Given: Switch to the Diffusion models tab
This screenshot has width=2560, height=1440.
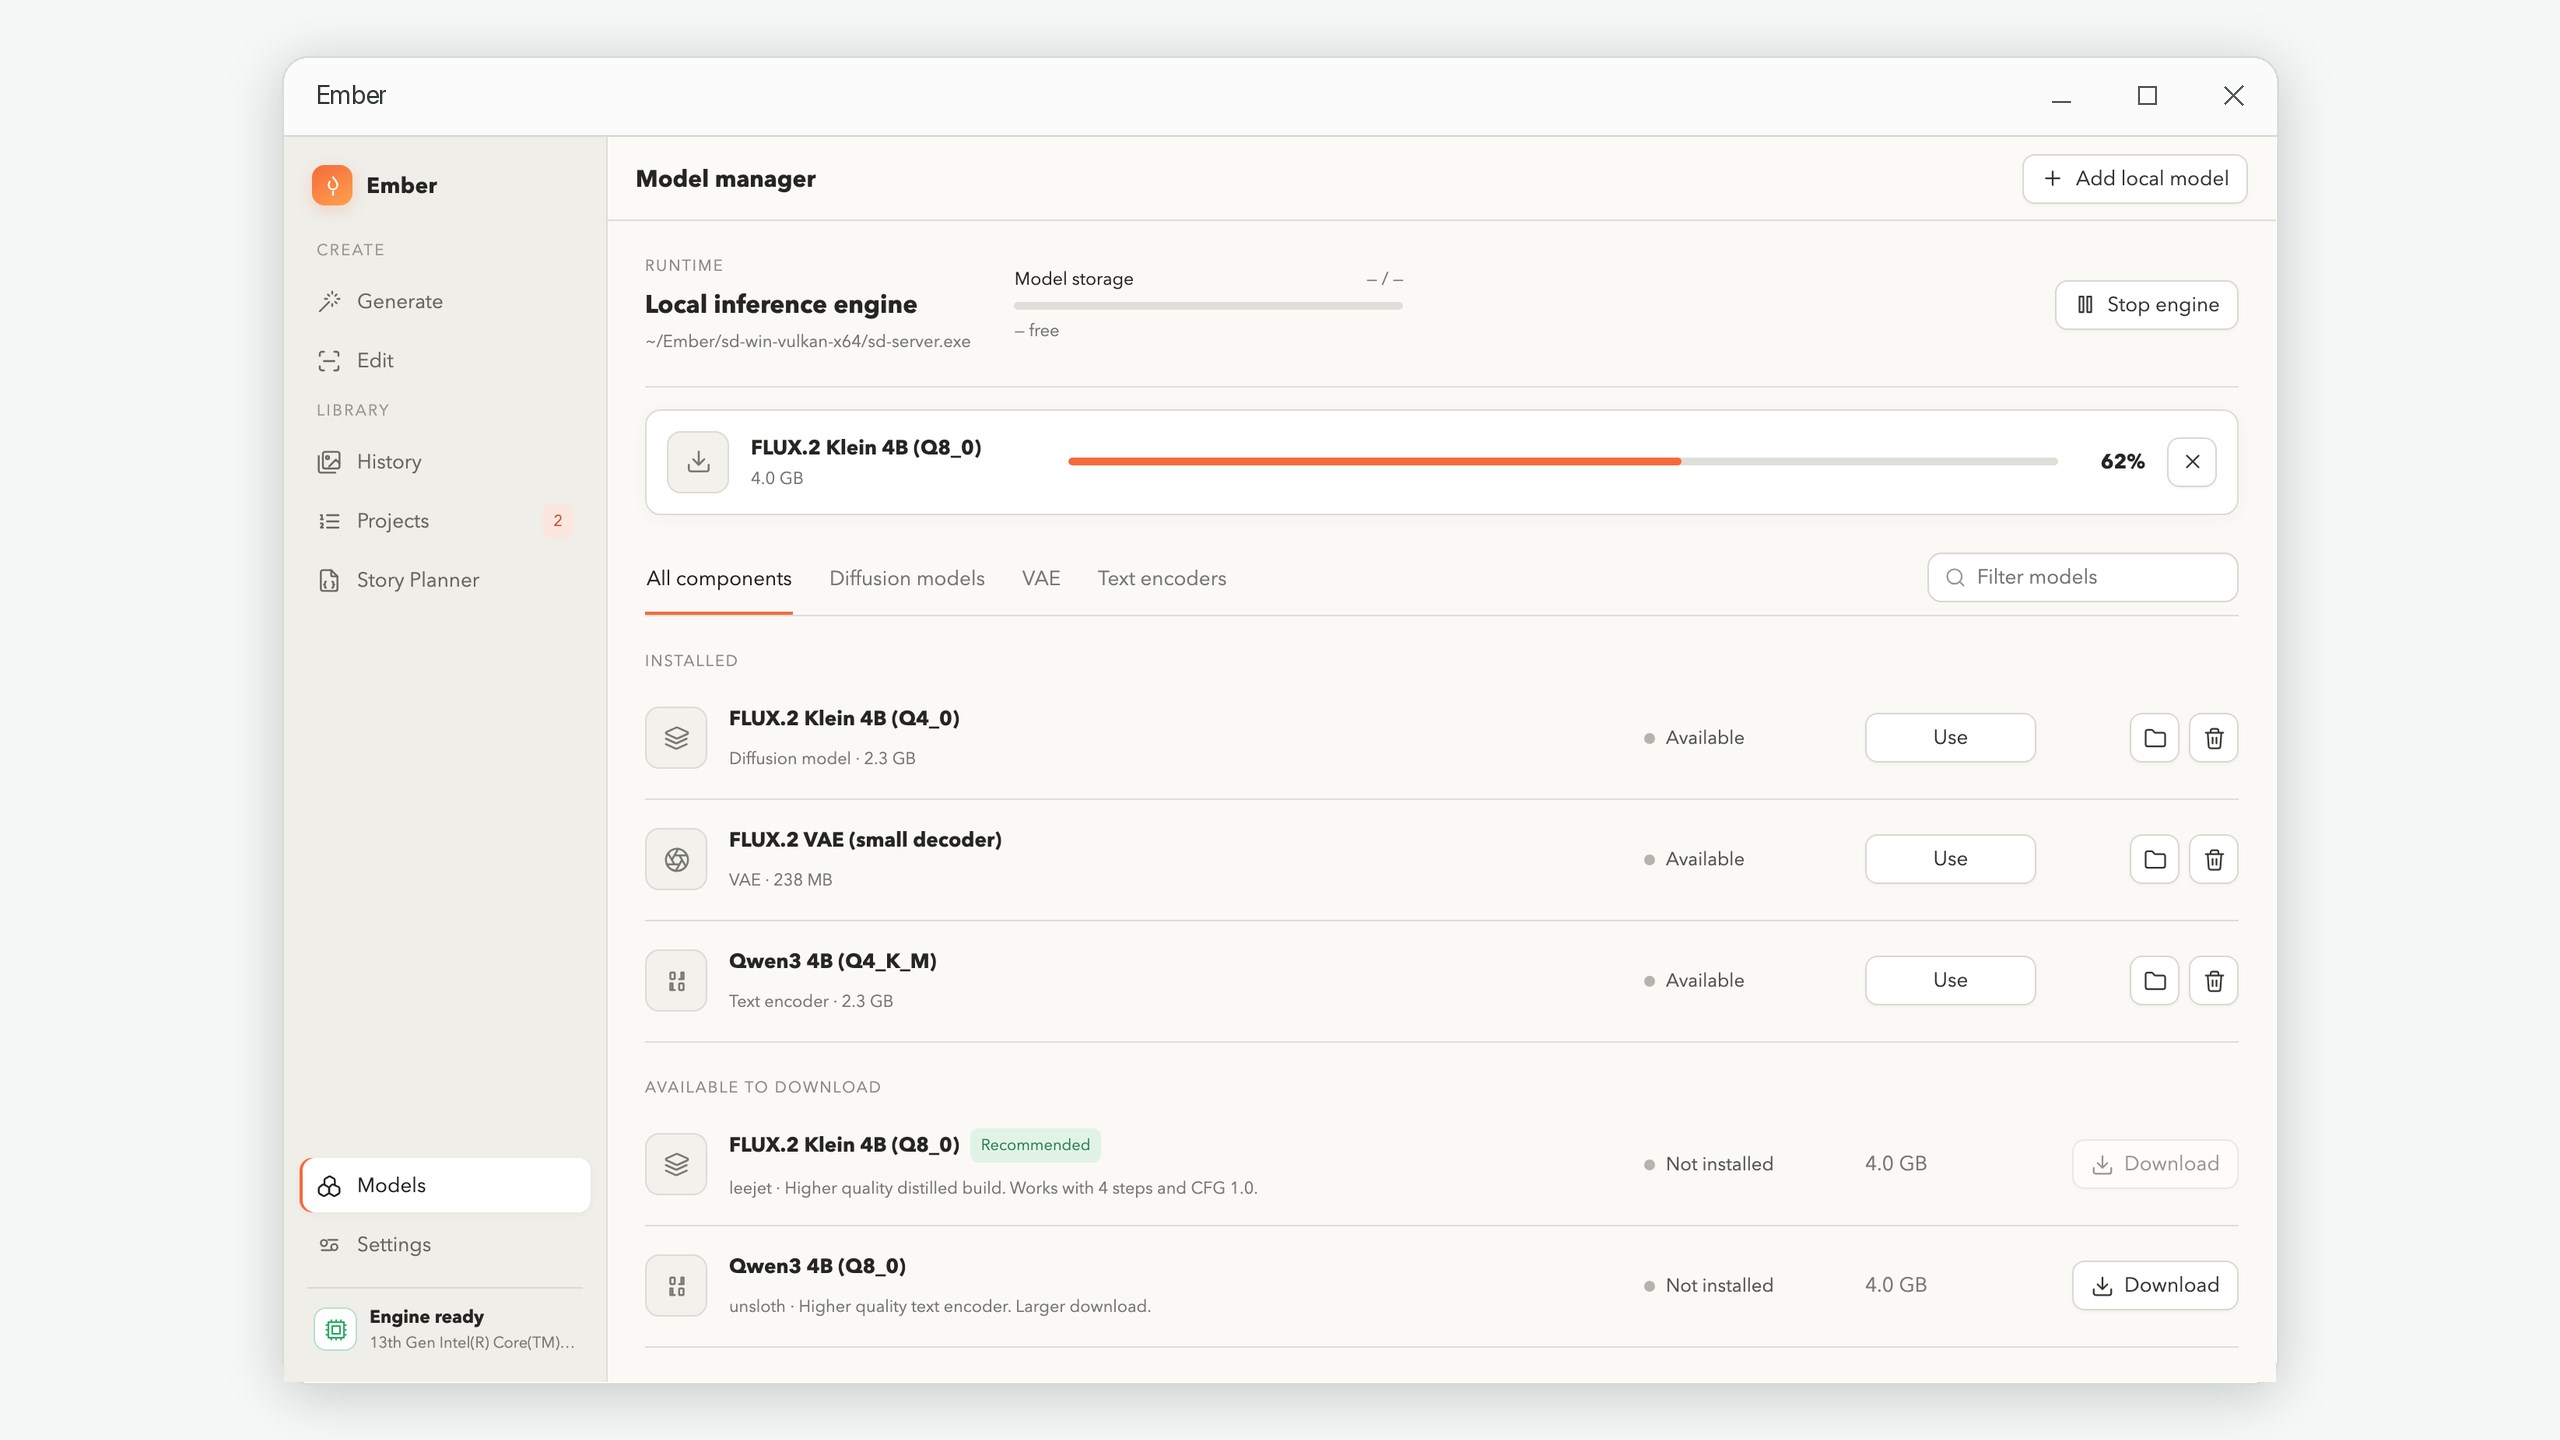Looking at the screenshot, I should (x=907, y=578).
